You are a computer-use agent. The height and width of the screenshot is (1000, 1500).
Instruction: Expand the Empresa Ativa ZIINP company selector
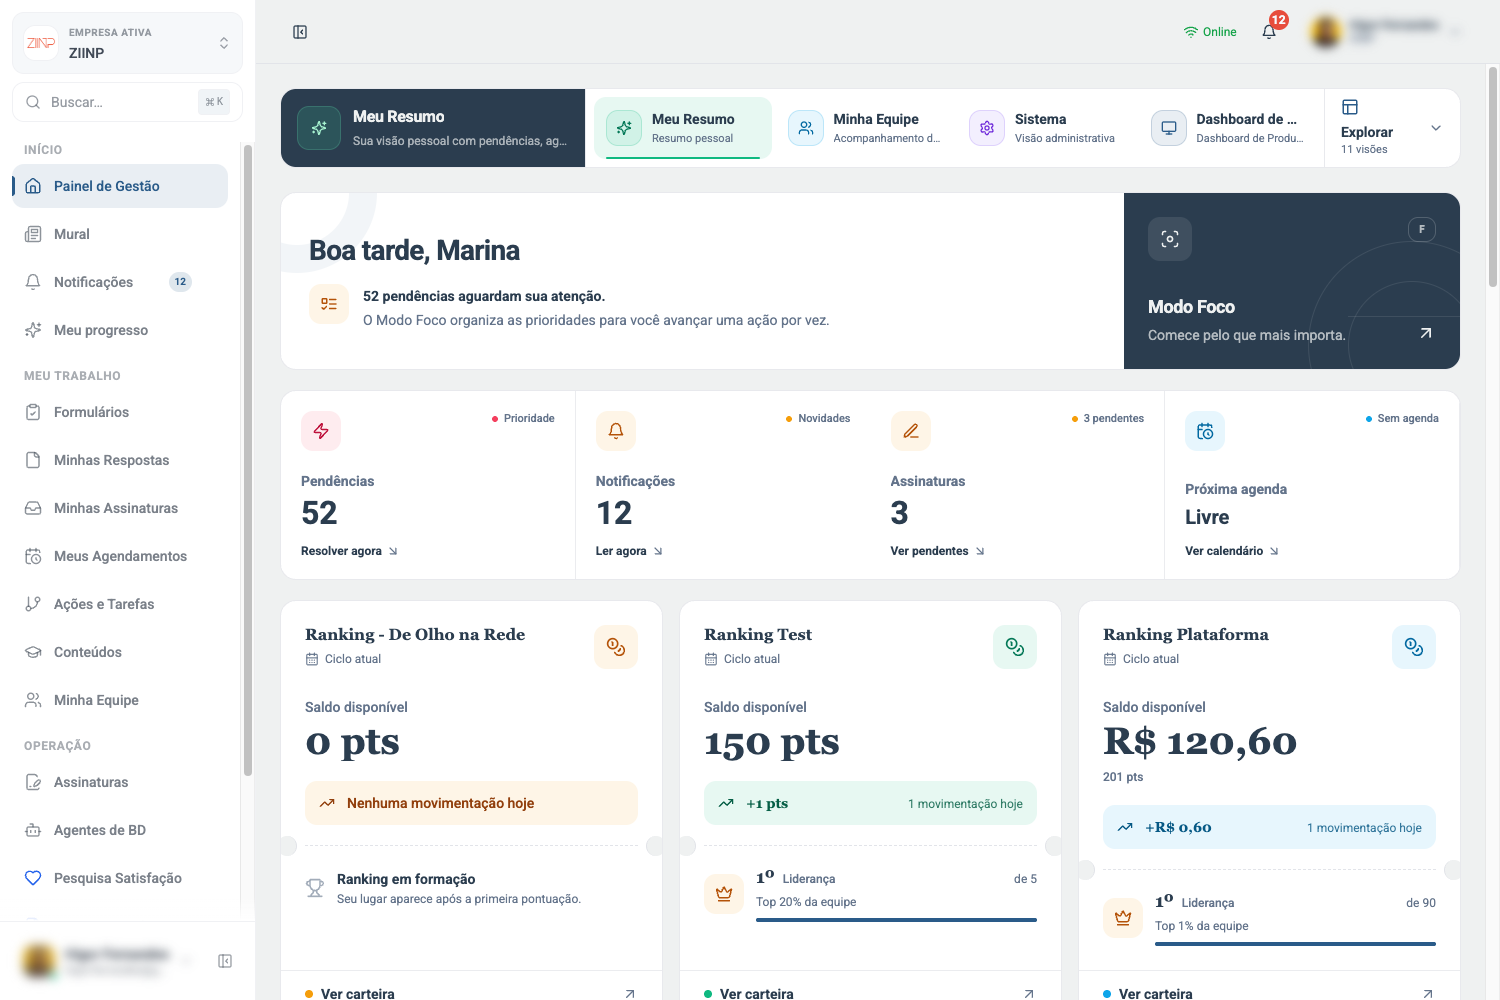click(x=127, y=43)
